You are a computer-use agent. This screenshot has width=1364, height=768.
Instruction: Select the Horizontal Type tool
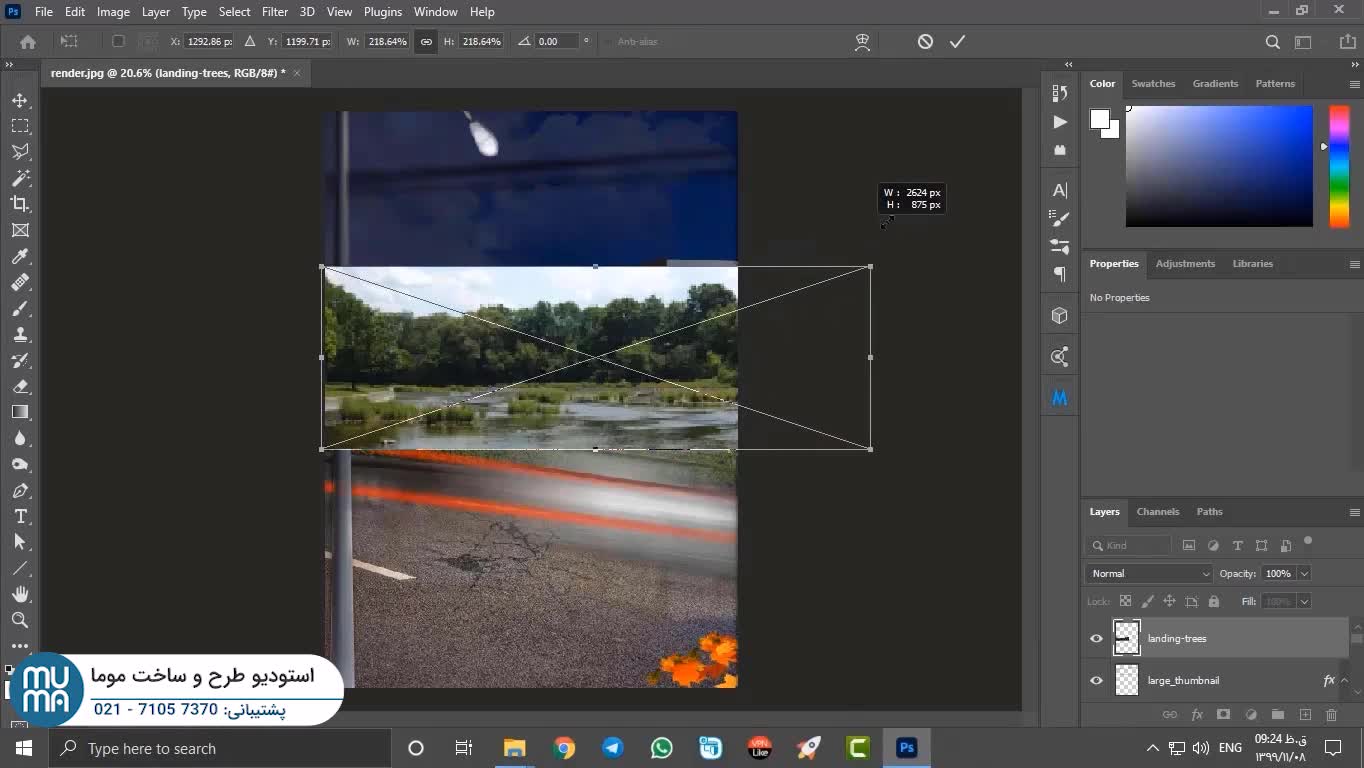click(20, 516)
